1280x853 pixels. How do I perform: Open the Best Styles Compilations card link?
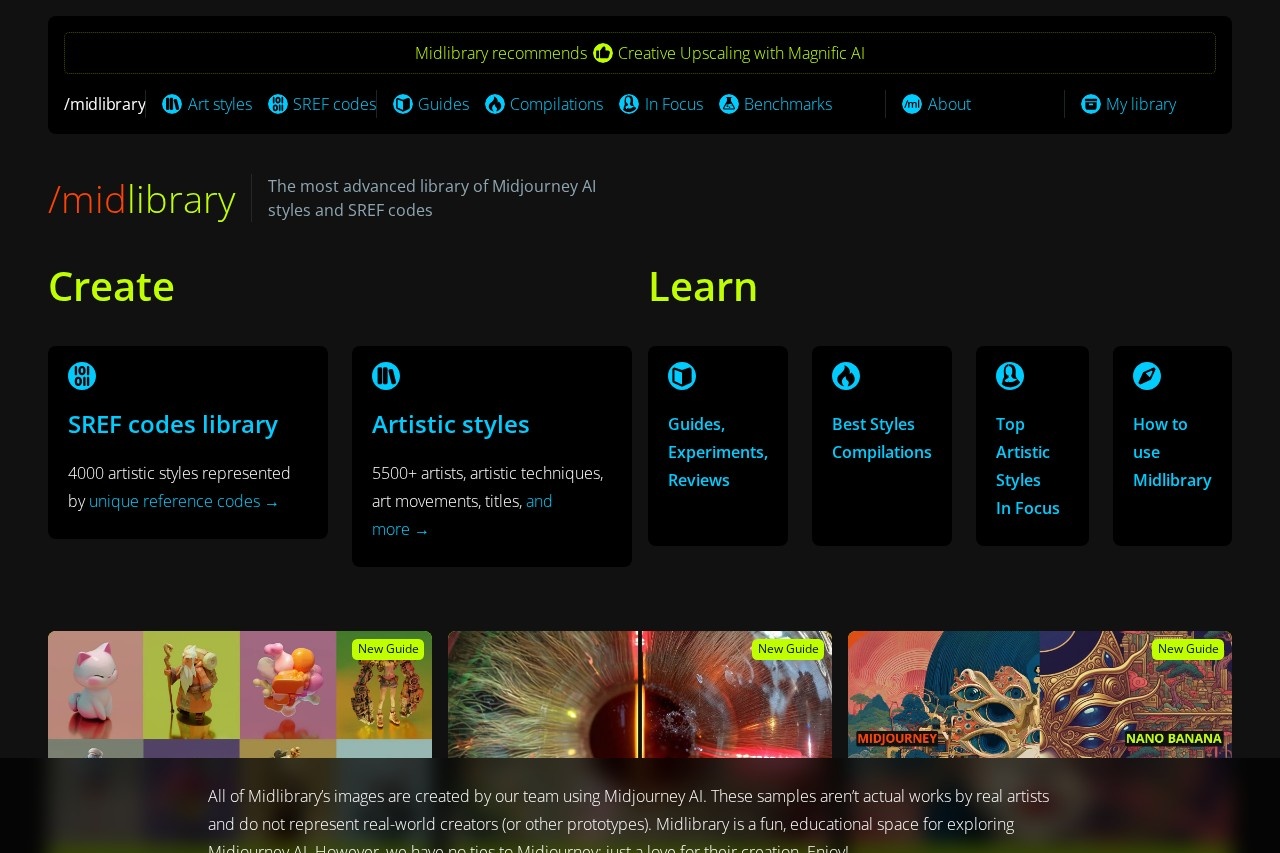[881, 438]
